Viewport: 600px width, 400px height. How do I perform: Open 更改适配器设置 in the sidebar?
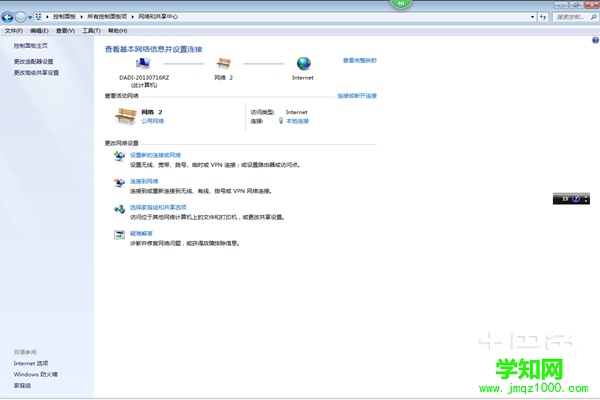coord(34,61)
